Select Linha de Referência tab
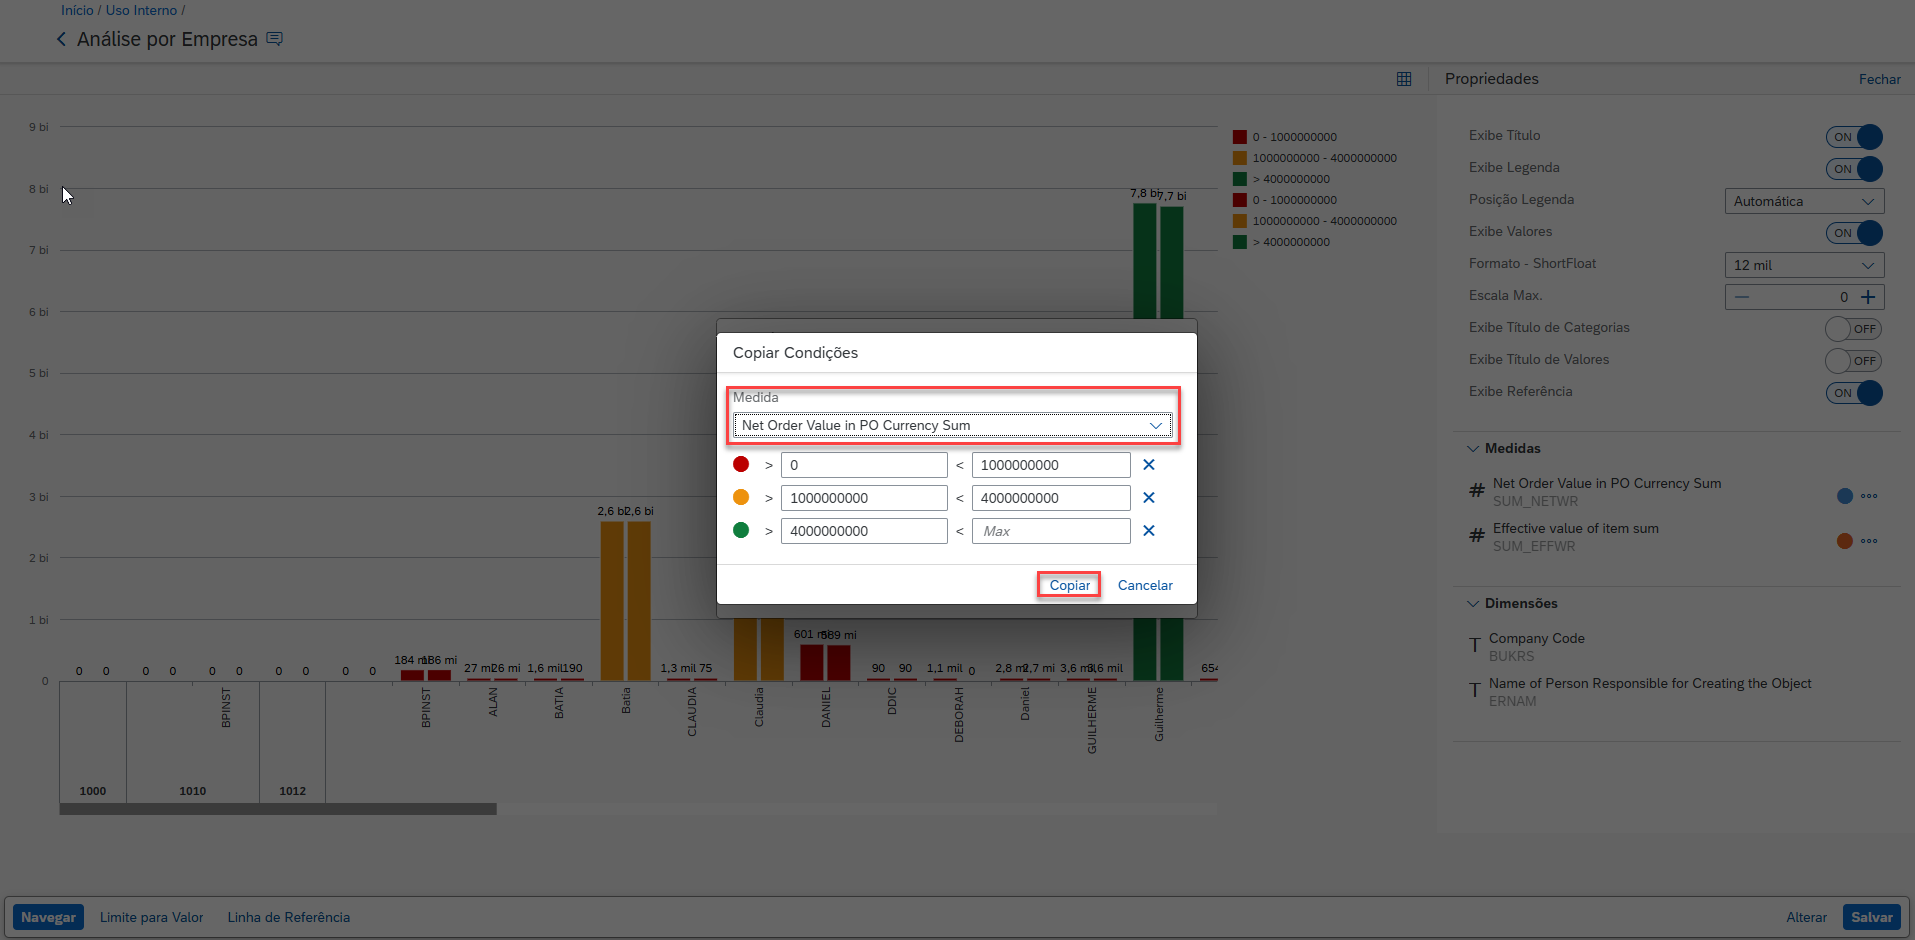Viewport: 1915px width, 940px height. (288, 917)
